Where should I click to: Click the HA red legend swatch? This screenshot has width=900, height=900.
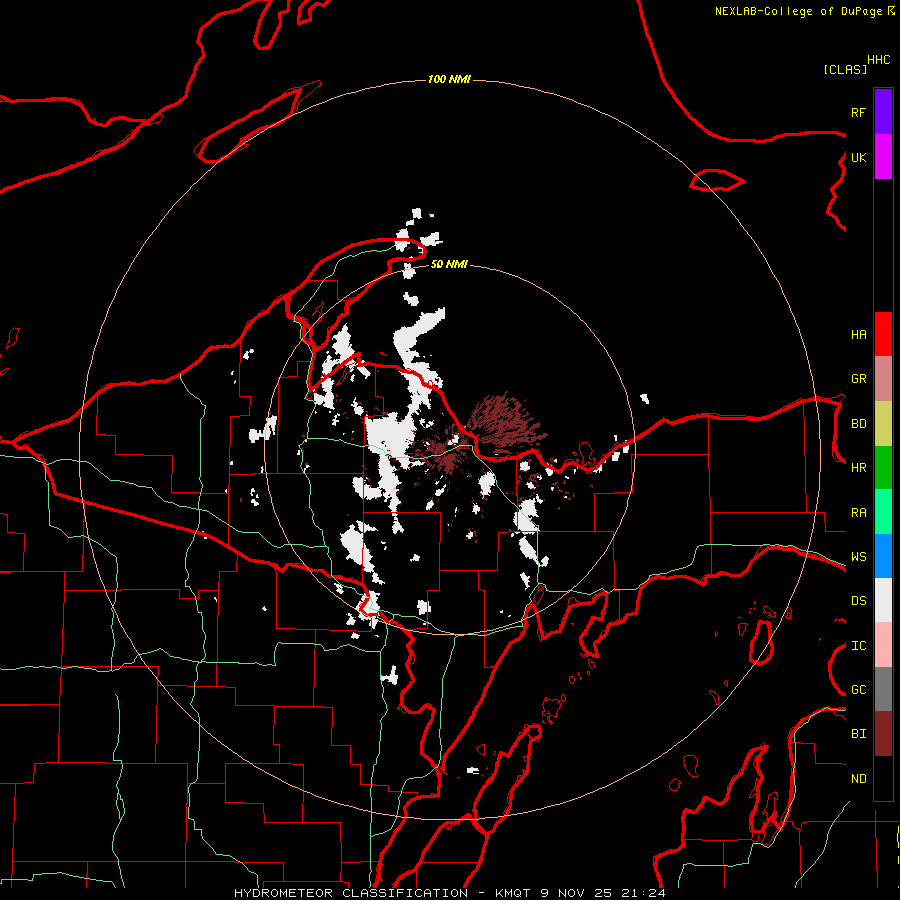(883, 334)
